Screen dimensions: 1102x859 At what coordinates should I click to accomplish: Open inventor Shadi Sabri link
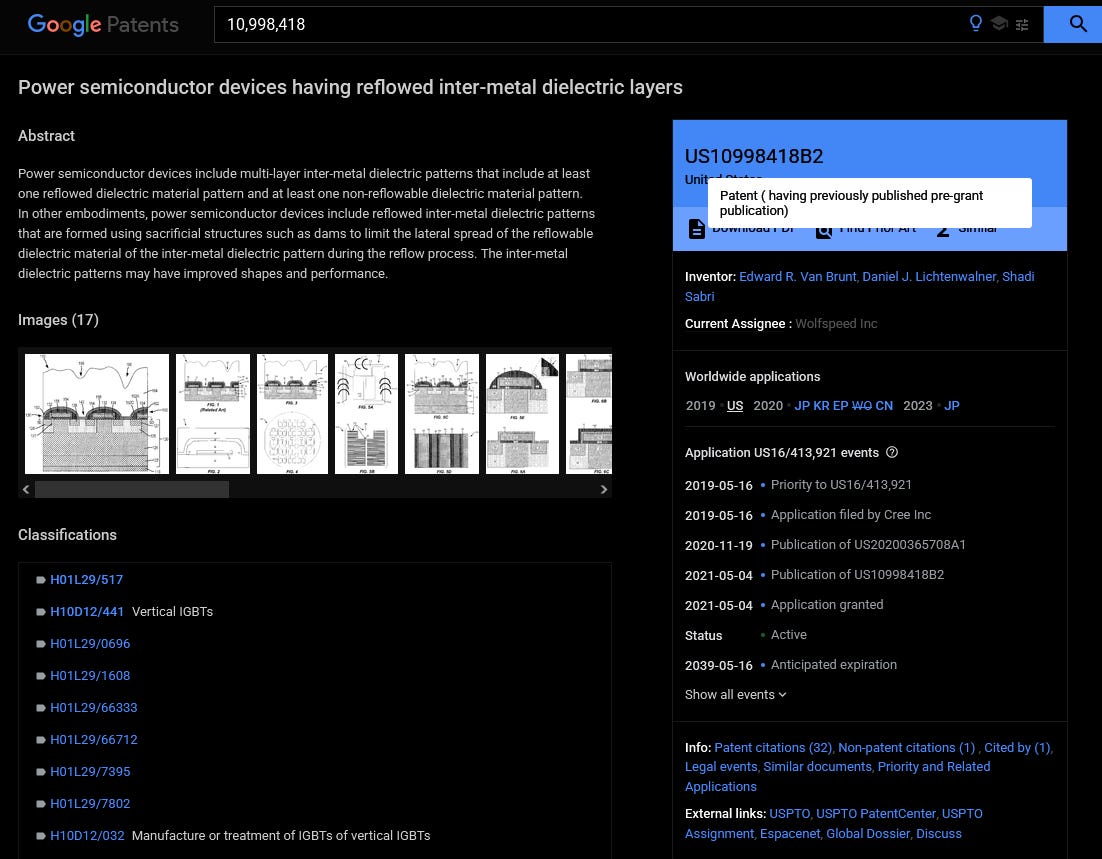pyautogui.click(x=1018, y=276)
